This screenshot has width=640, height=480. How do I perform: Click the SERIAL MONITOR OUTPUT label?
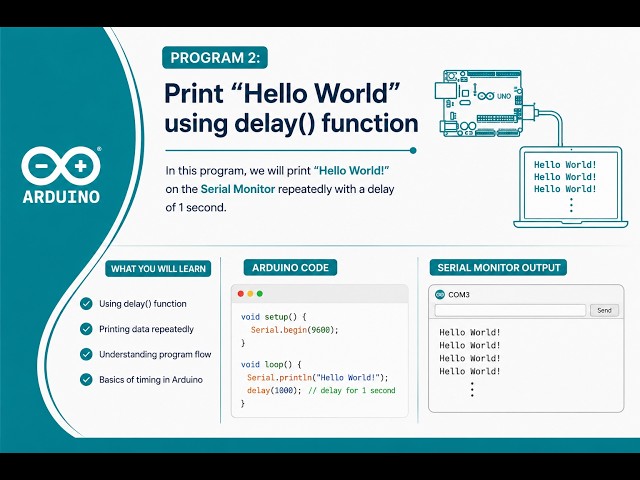coord(498,268)
